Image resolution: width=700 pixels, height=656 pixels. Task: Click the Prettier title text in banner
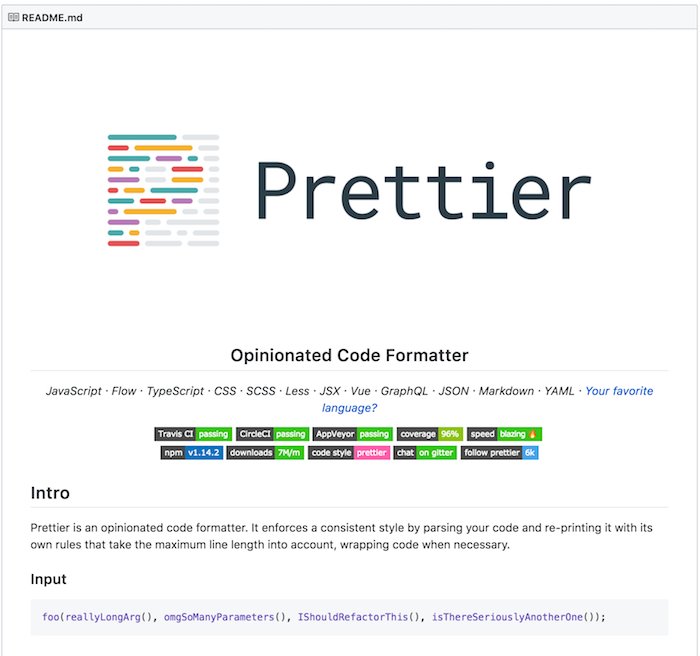[x=422, y=190]
